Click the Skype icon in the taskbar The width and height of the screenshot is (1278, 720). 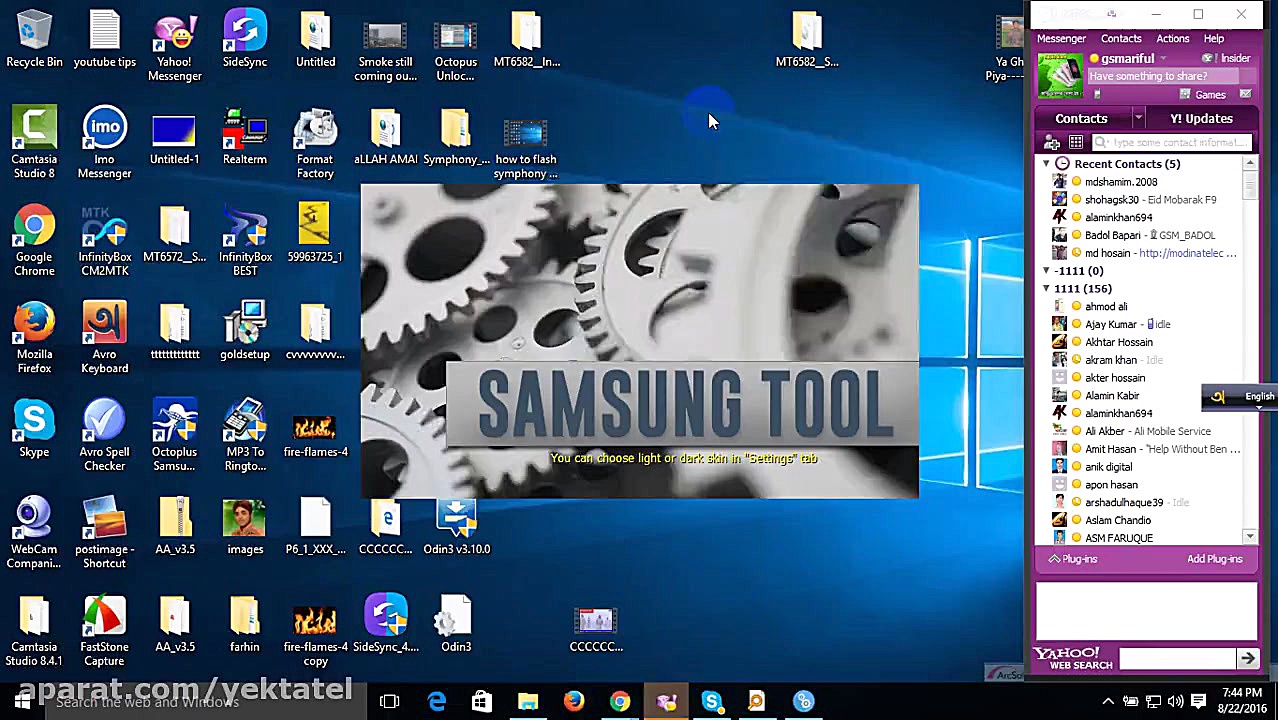point(712,702)
